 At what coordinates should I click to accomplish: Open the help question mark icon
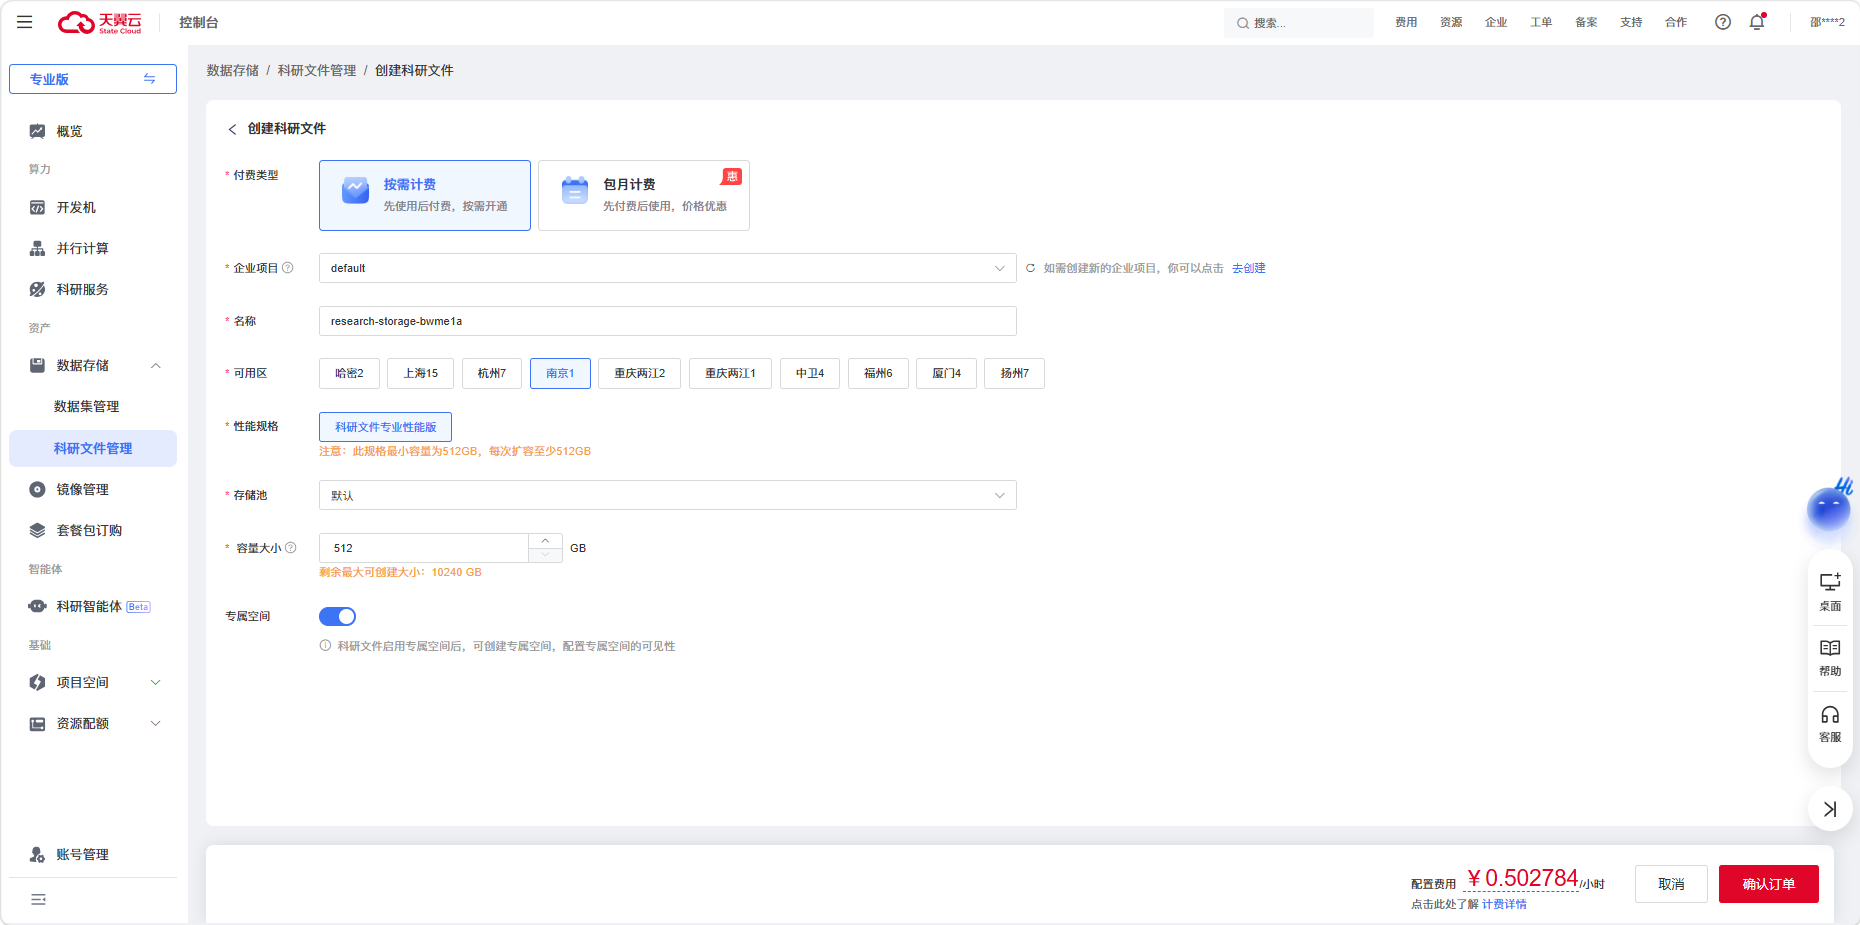point(1722,22)
